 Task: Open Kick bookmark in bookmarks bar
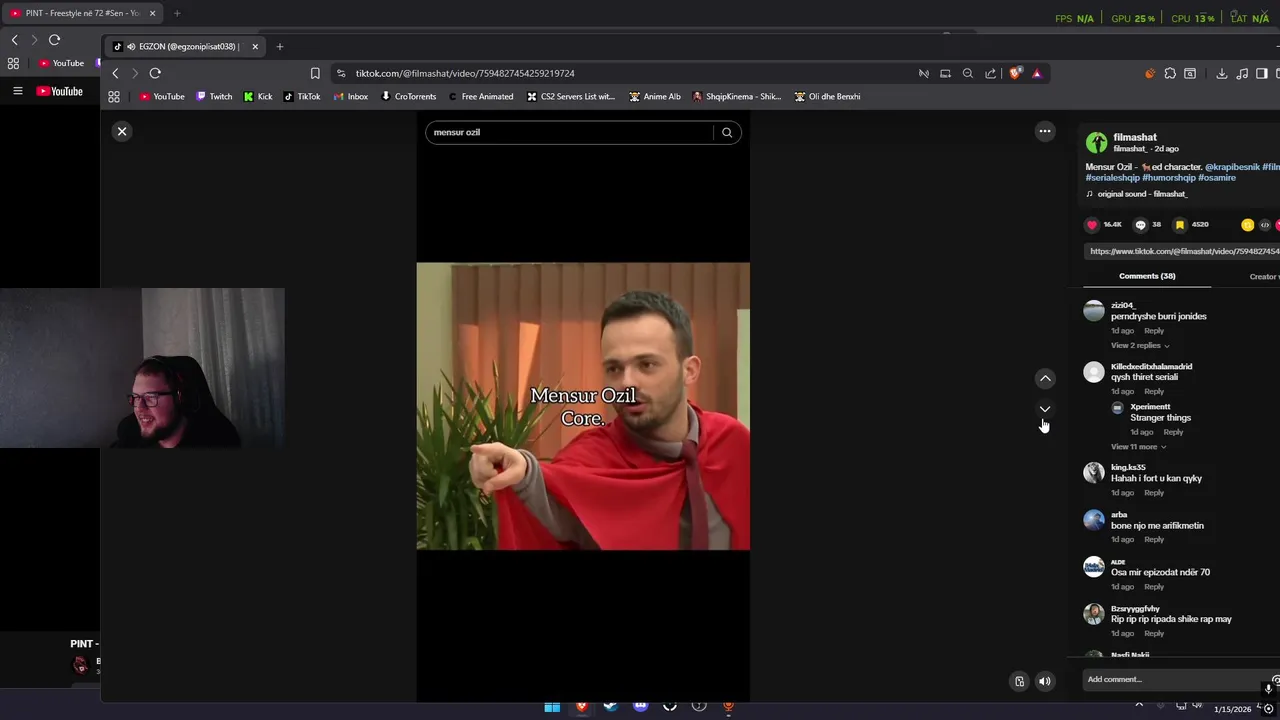tap(258, 97)
